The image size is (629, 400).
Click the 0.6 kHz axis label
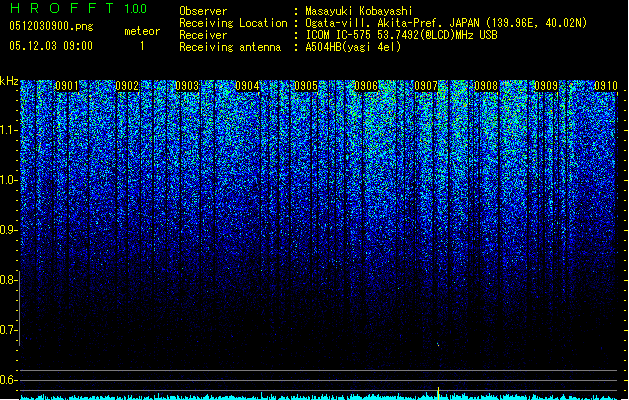point(9,380)
